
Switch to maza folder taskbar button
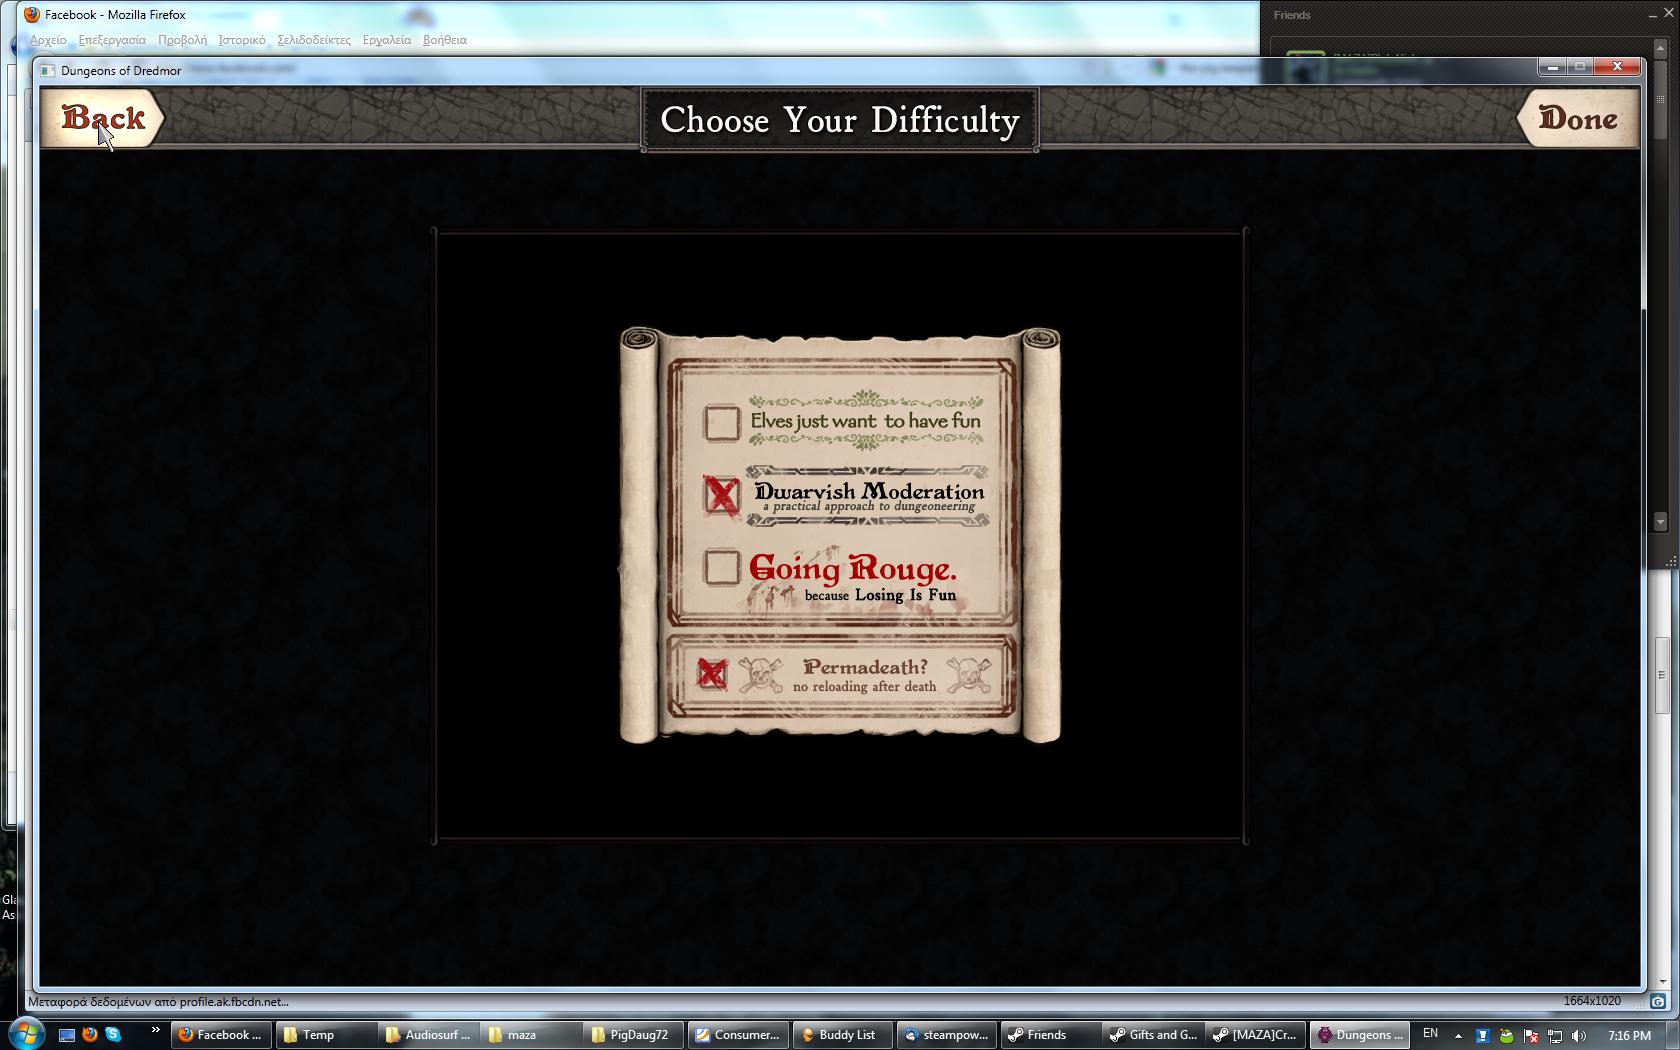pyautogui.click(x=530, y=1035)
